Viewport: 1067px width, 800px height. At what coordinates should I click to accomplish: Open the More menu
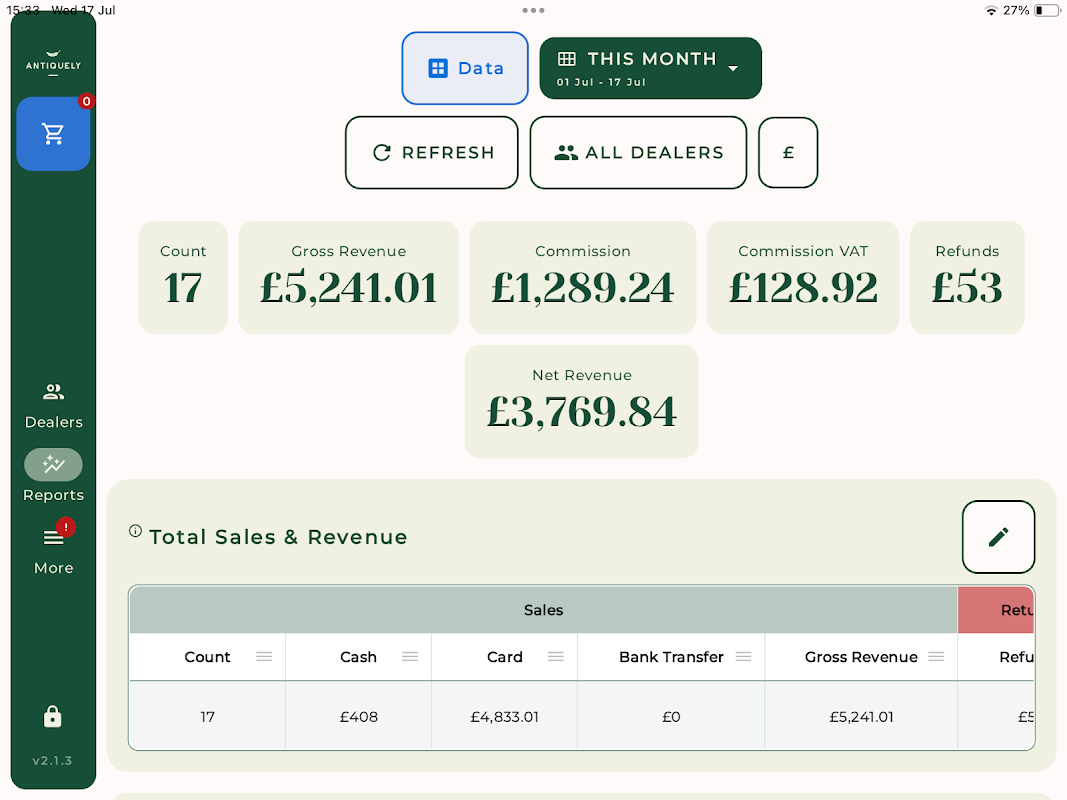[x=53, y=550]
